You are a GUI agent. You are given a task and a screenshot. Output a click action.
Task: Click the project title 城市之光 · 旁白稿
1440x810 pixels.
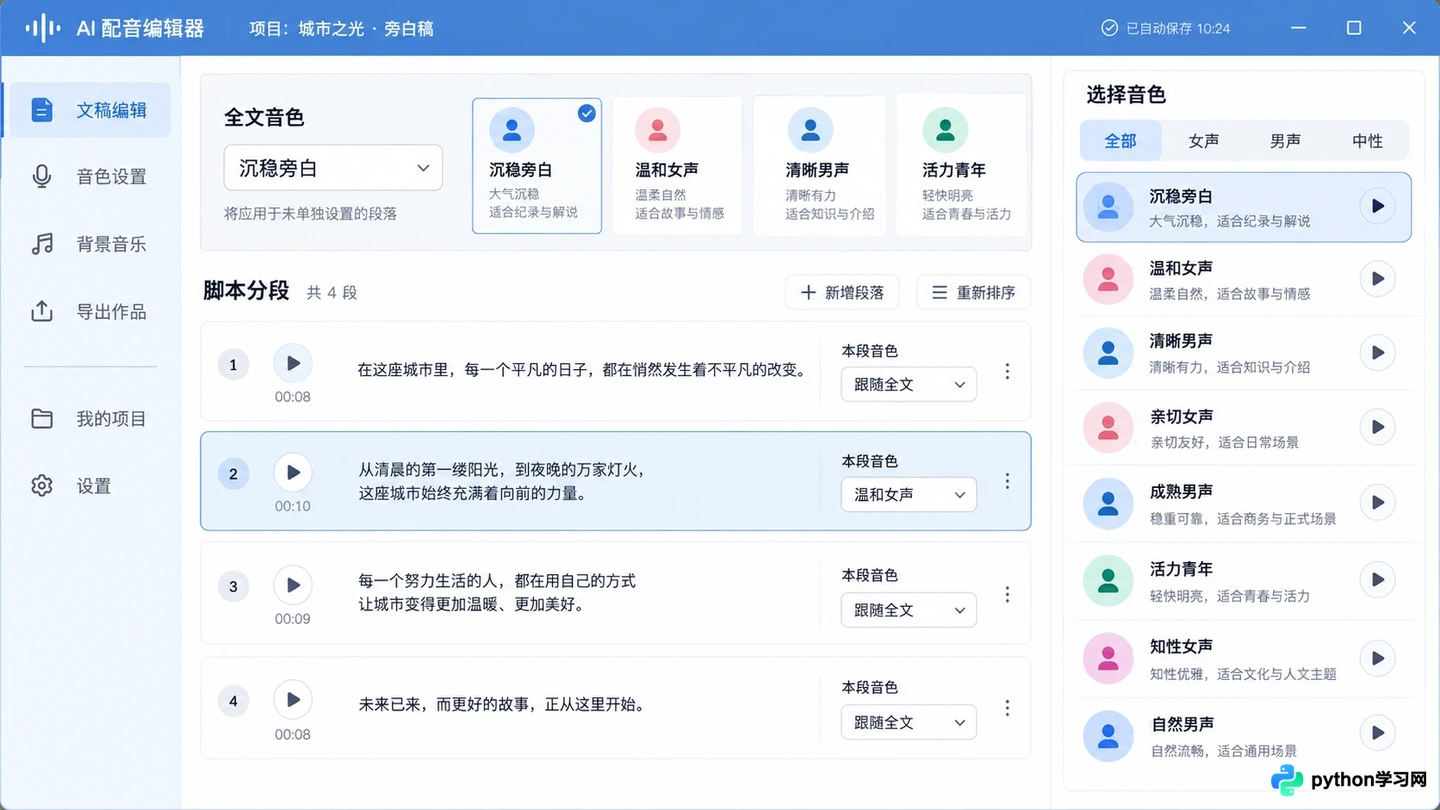coord(366,29)
